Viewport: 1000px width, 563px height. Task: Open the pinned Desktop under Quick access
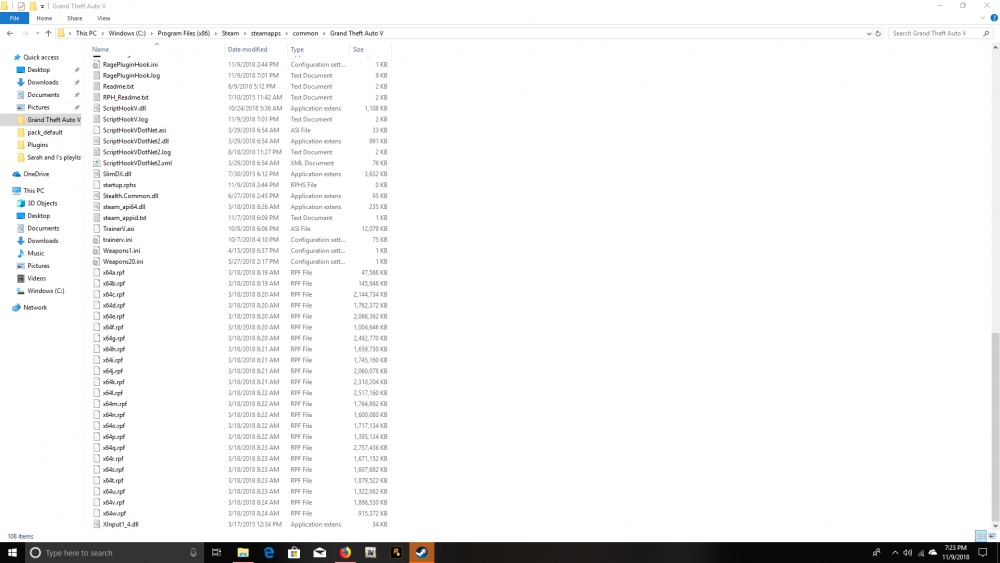coord(38,69)
